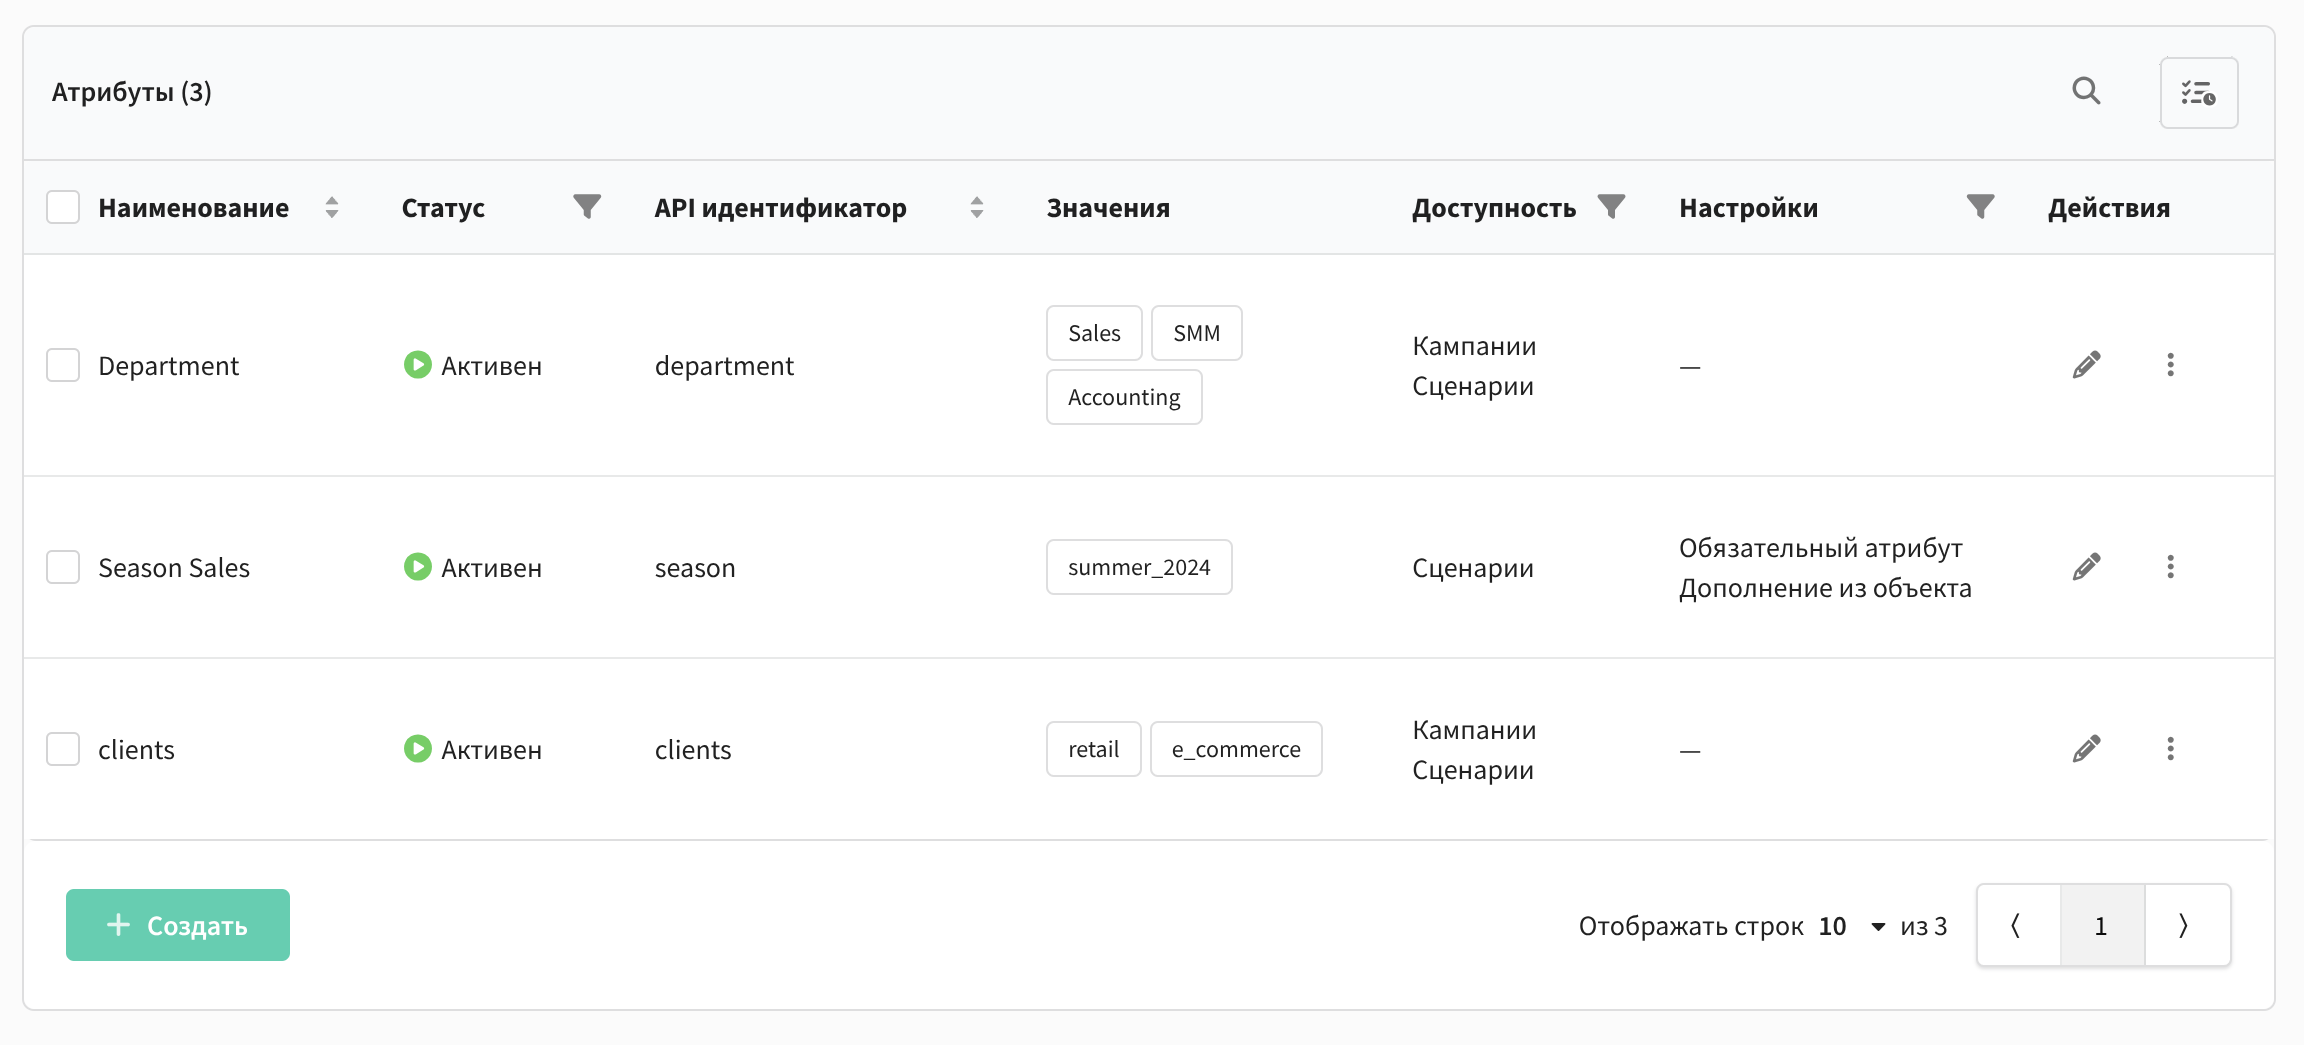
Task: Select the Department row checkbox
Action: coord(63,365)
